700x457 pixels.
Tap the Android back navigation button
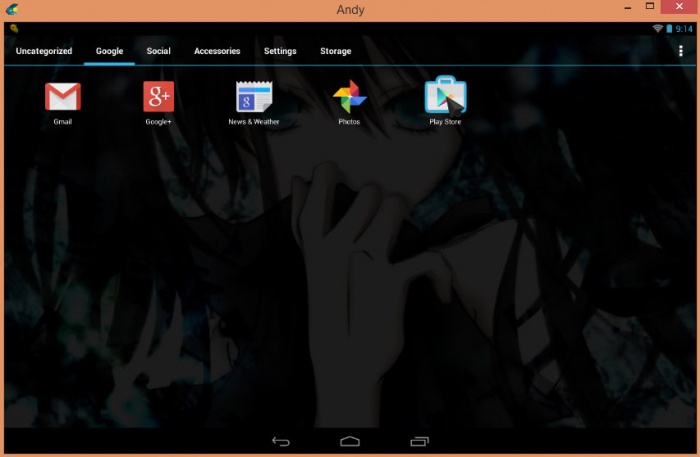pyautogui.click(x=281, y=441)
